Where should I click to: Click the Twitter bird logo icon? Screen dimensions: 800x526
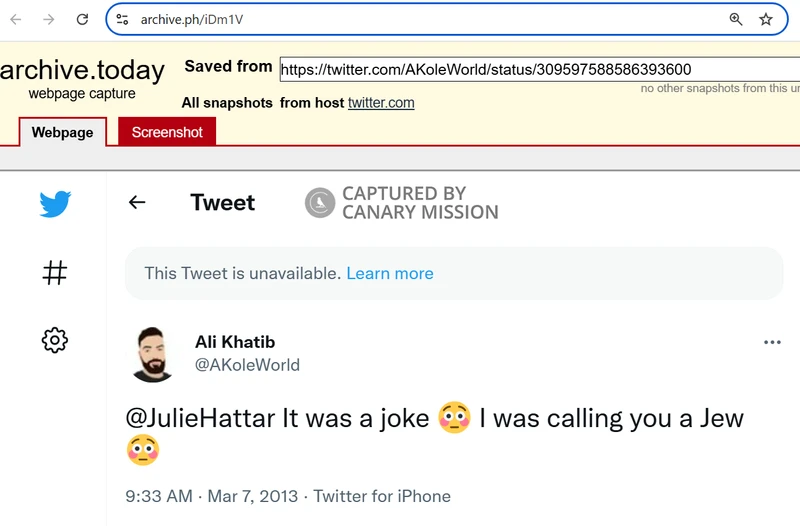(x=55, y=204)
